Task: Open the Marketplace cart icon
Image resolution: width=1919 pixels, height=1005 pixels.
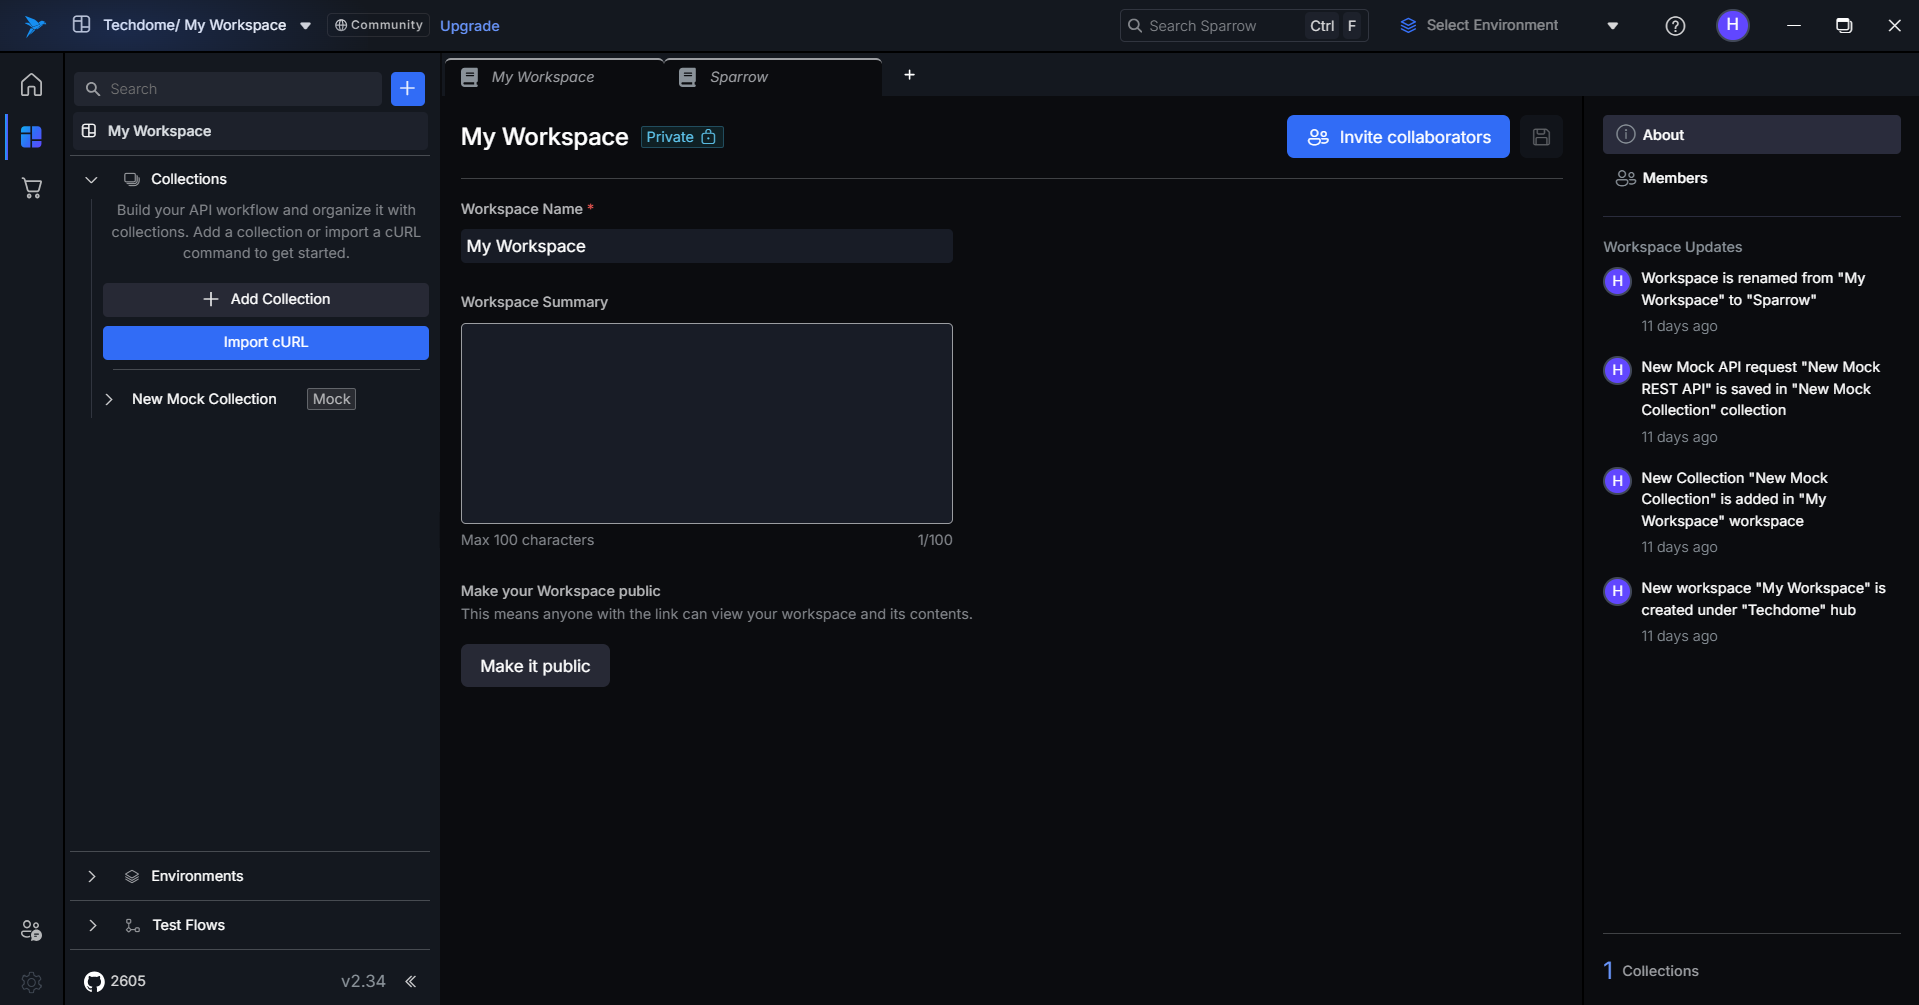Action: click(x=32, y=188)
